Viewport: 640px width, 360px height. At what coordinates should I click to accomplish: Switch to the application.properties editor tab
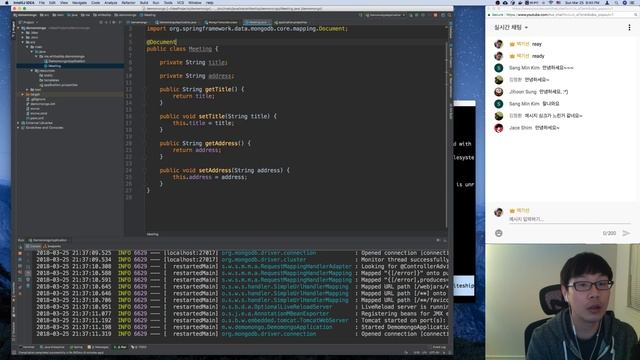tap(292, 22)
